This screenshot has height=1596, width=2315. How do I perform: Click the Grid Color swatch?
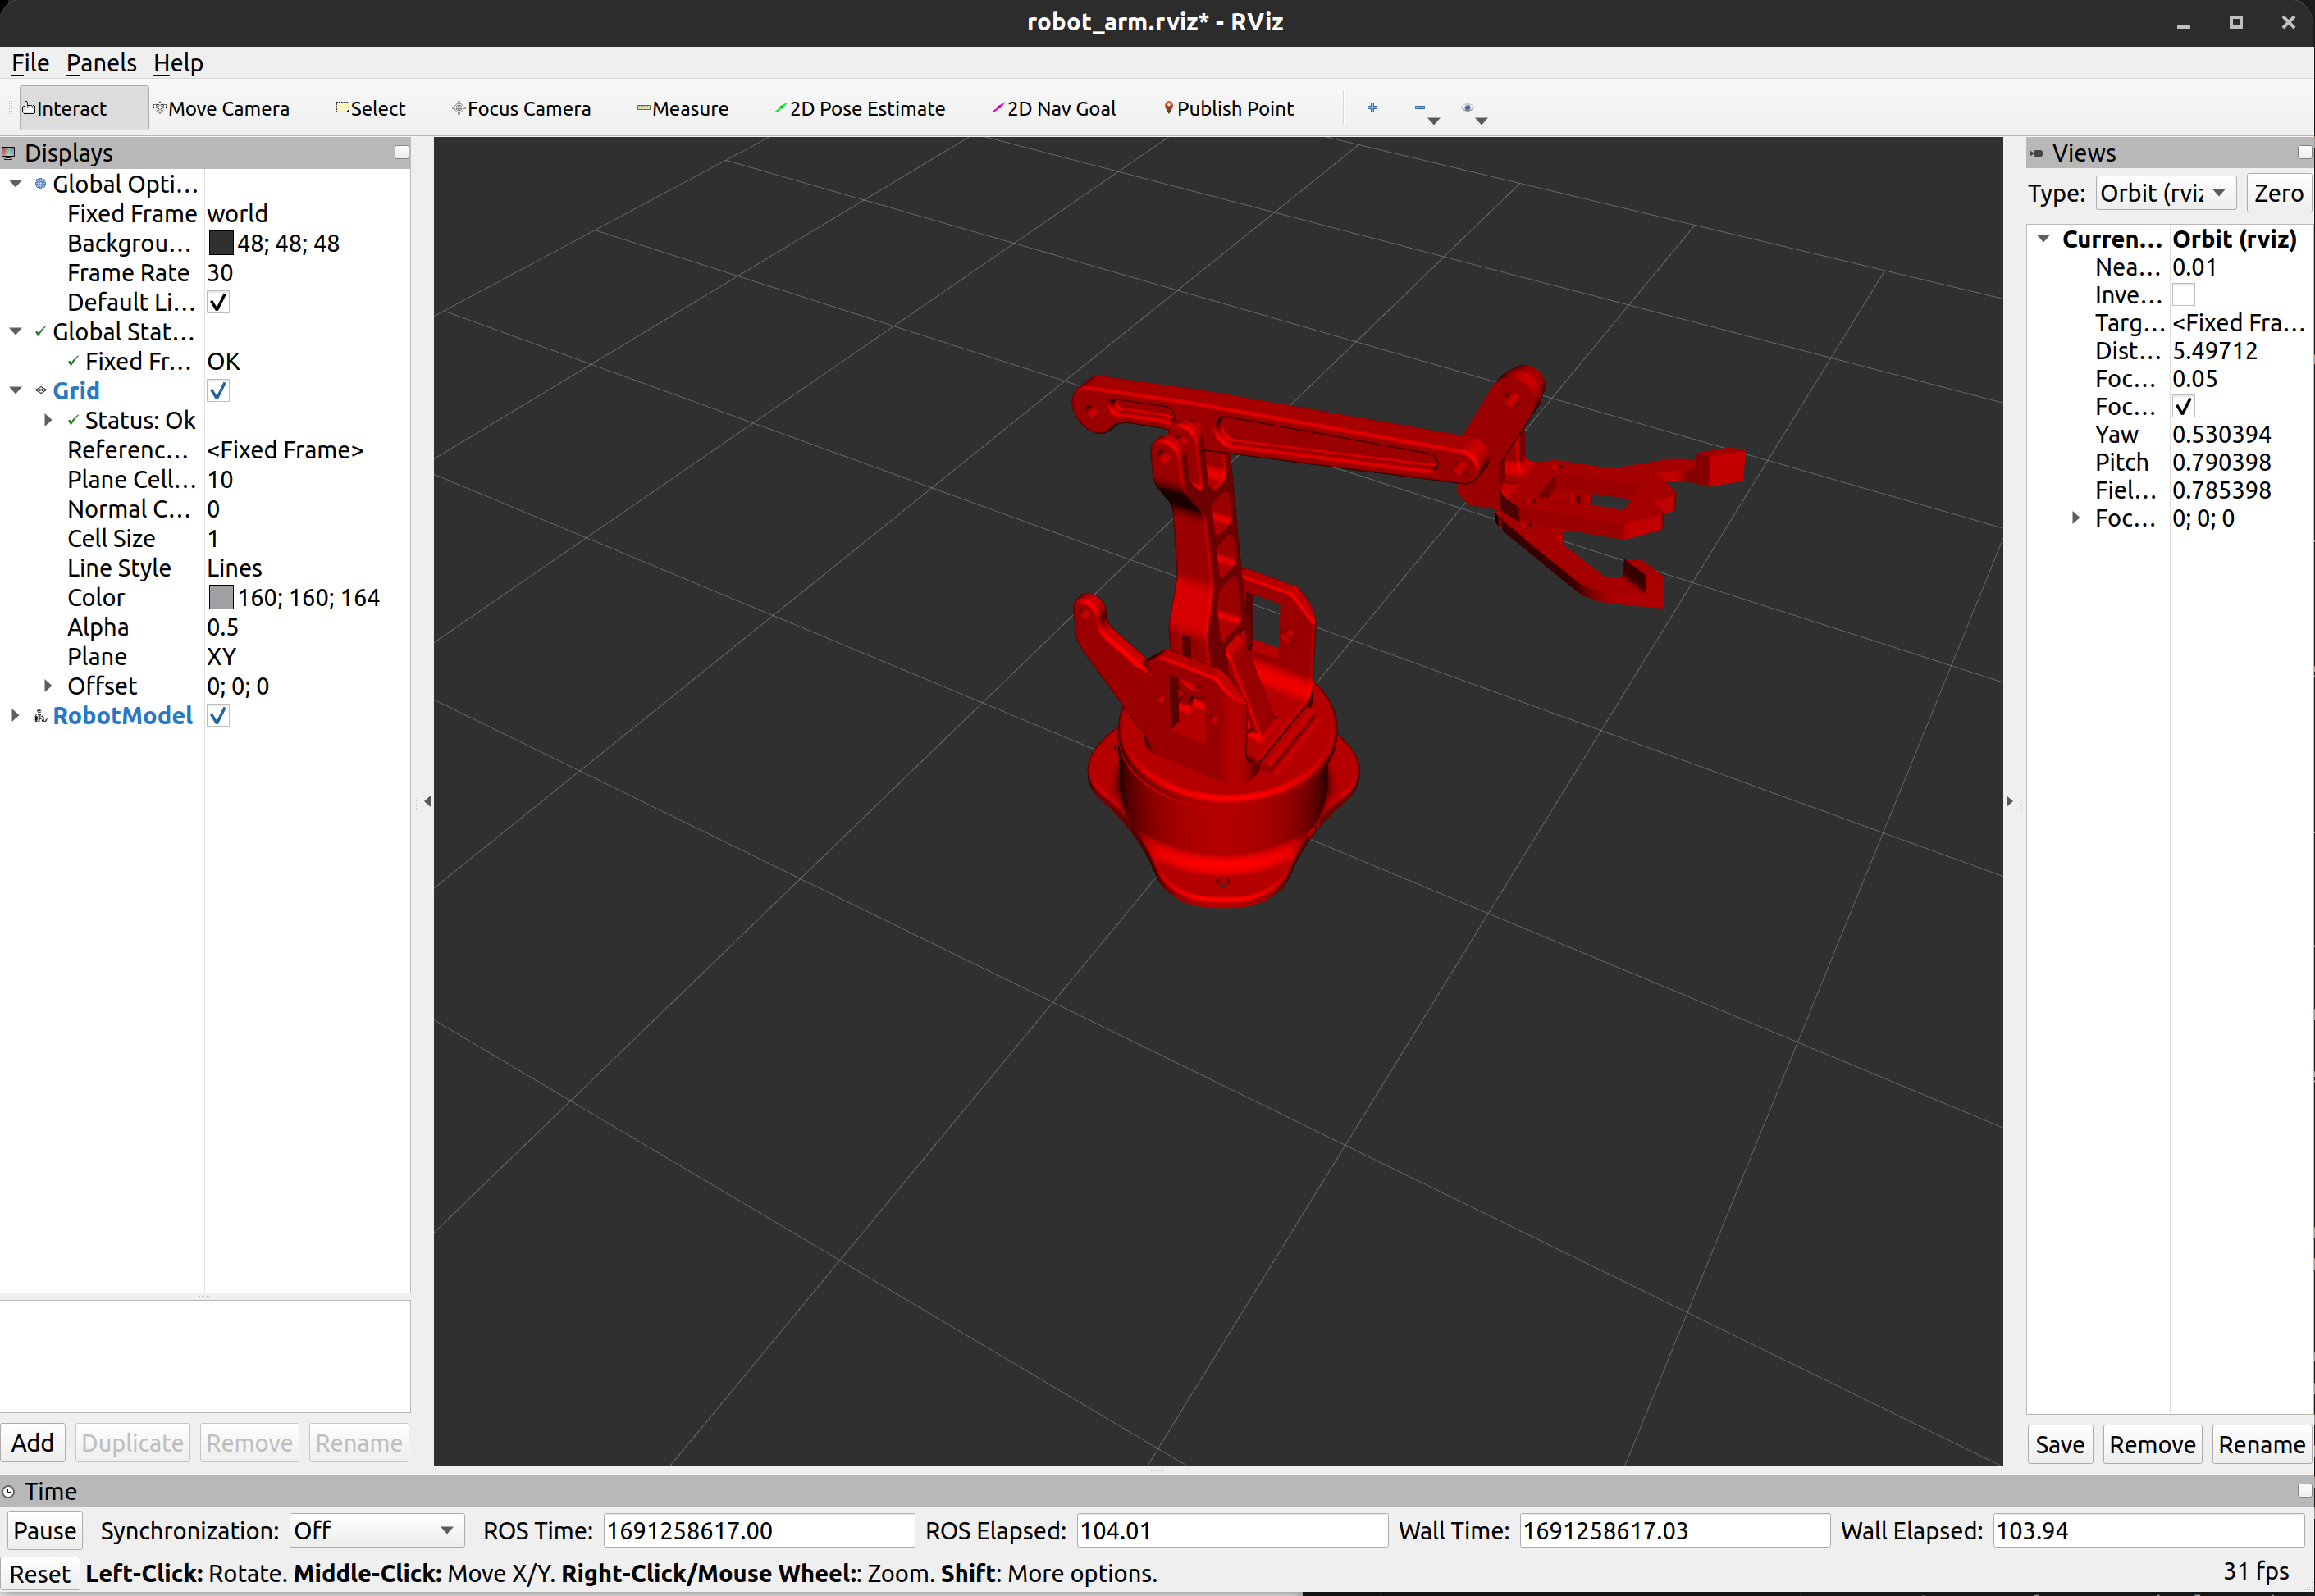[x=221, y=598]
